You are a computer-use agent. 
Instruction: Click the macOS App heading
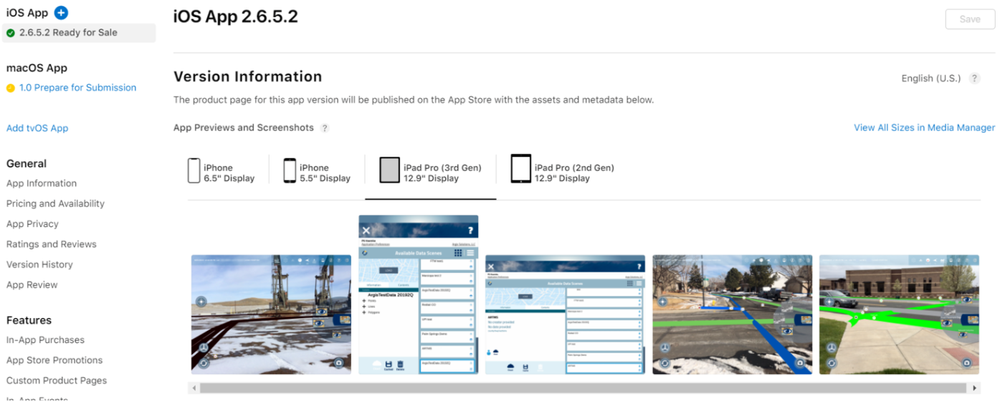(x=36, y=68)
